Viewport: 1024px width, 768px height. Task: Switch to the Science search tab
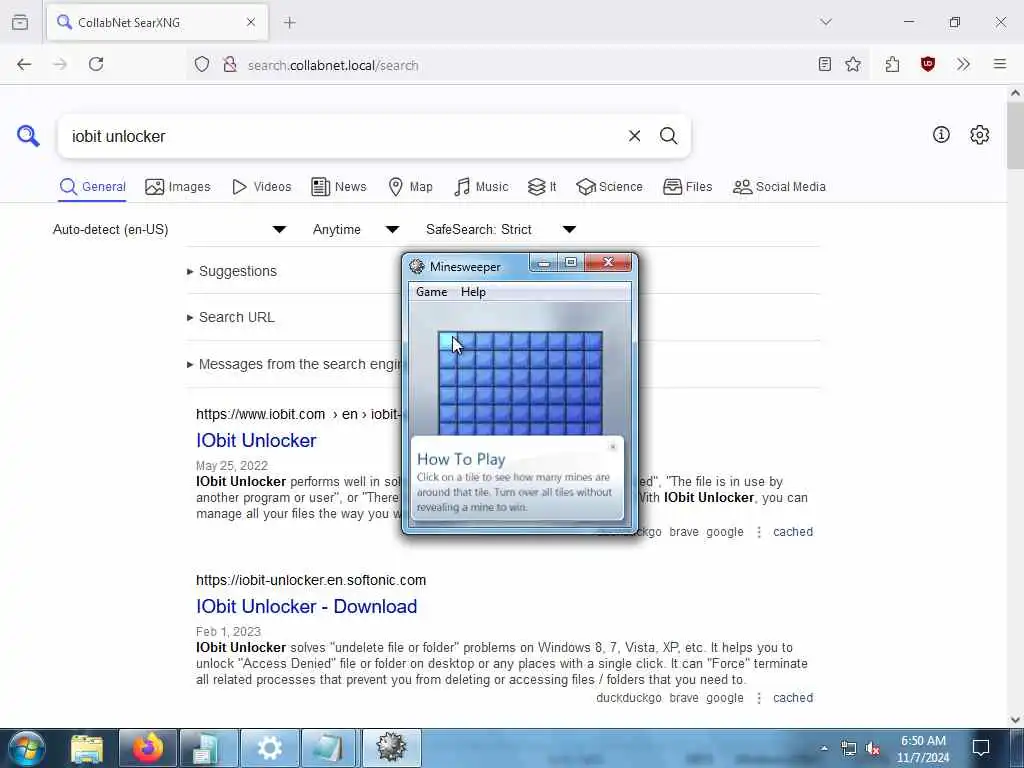[x=609, y=187]
